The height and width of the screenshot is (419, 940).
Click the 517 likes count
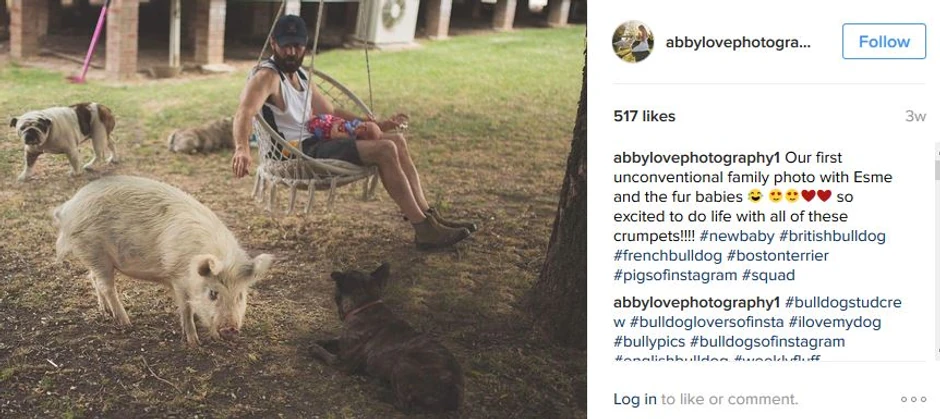click(x=644, y=116)
